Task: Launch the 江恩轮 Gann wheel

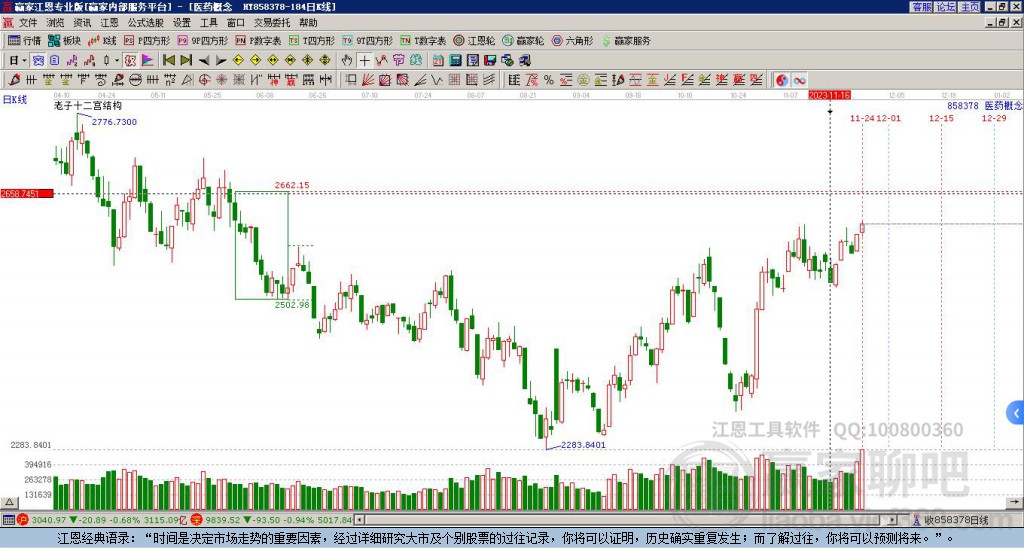Action: click(474, 40)
